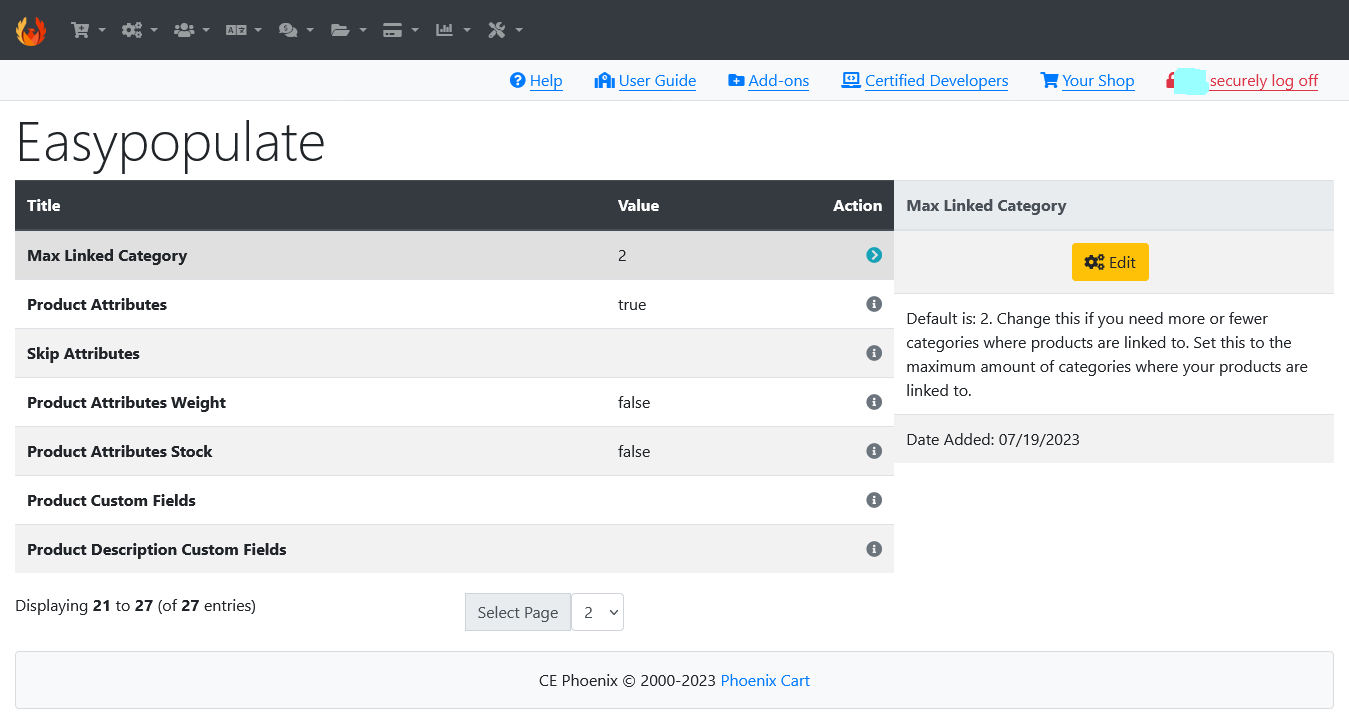The width and height of the screenshot is (1349, 725).
Task: Select the Product Custom Fields row title
Action: point(111,500)
